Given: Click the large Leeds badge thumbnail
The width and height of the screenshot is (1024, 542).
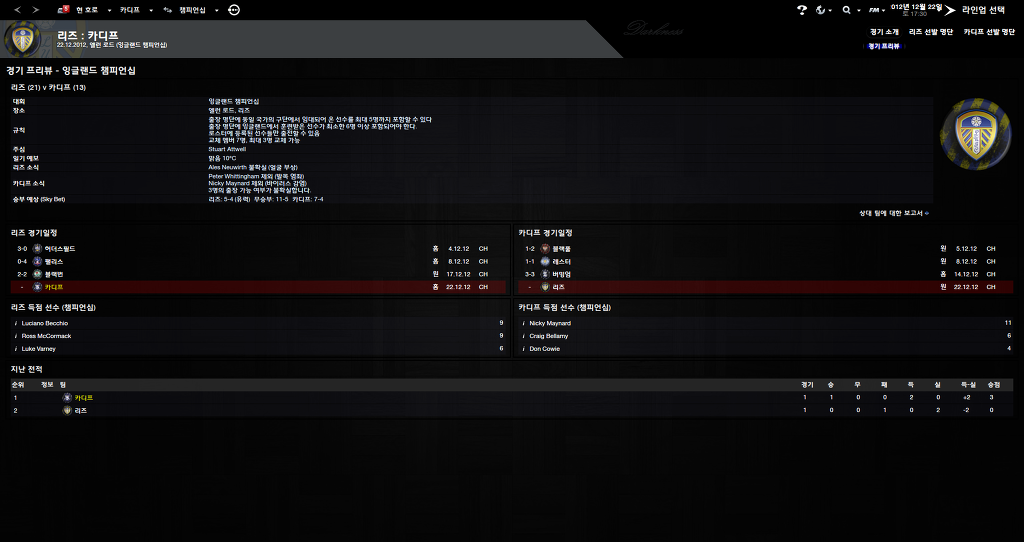Looking at the screenshot, I should [975, 135].
